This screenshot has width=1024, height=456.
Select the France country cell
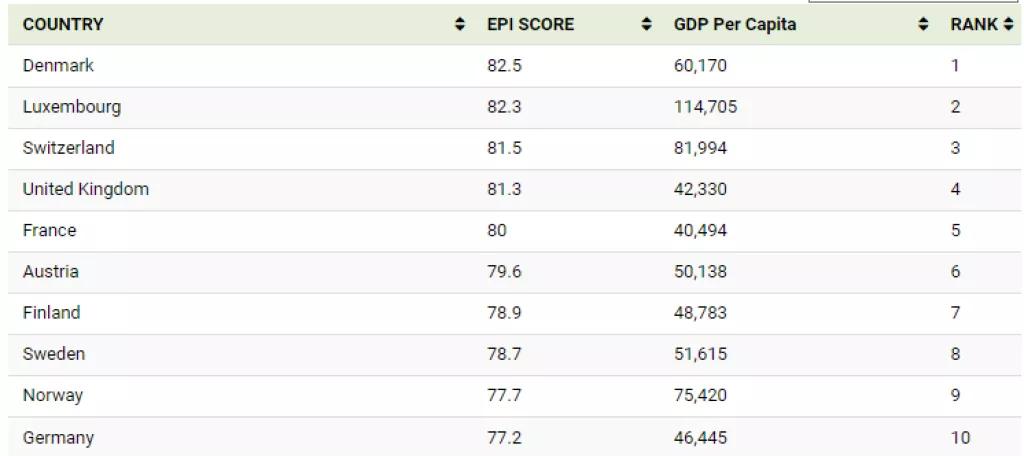[x=49, y=230]
